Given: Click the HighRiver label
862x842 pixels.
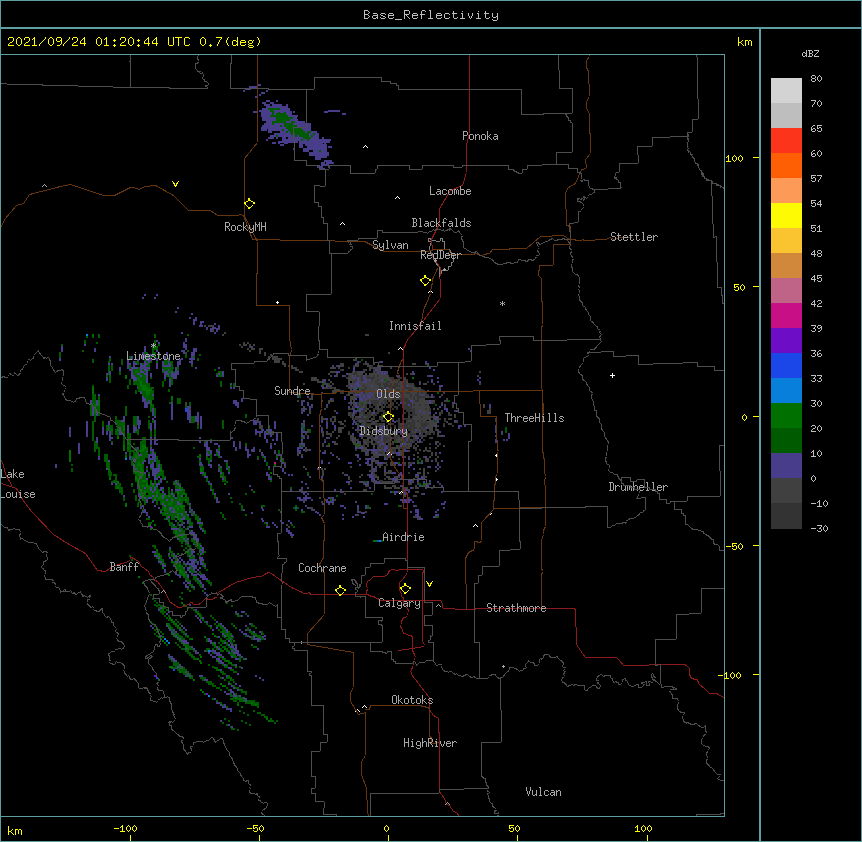Looking at the screenshot, I should [x=430, y=743].
